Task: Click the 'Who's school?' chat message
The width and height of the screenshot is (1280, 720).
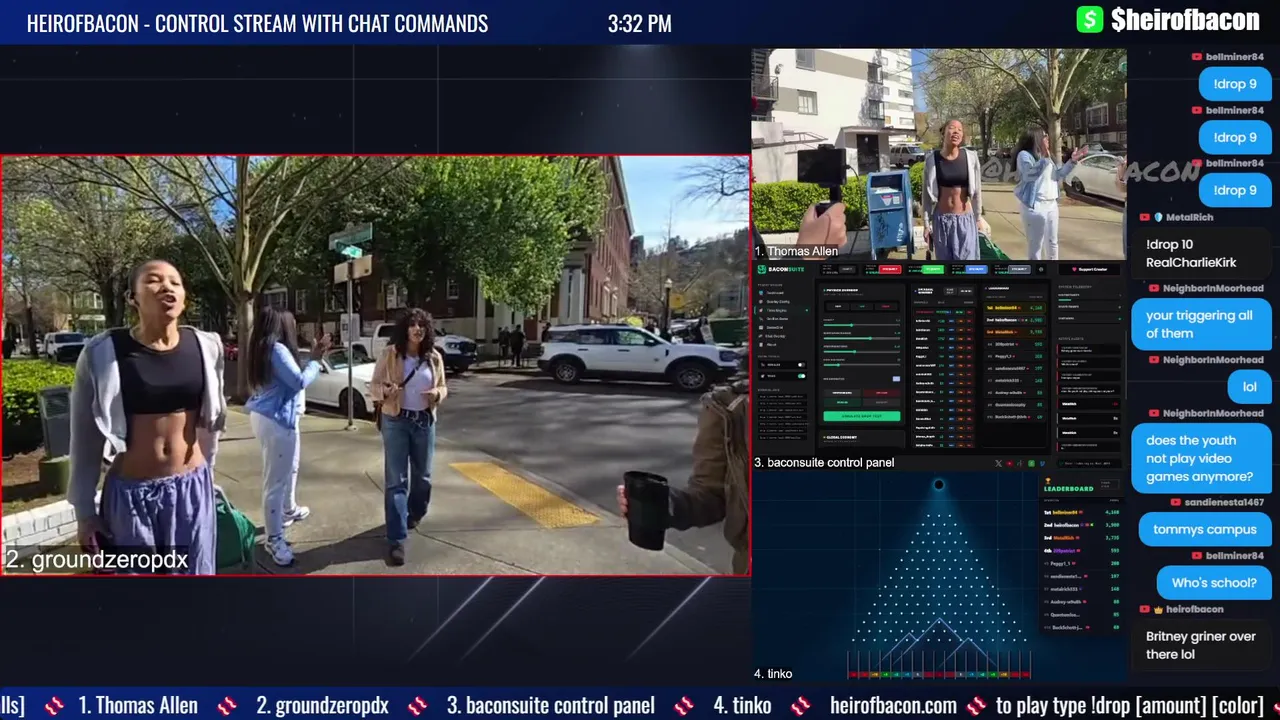Action: (x=1214, y=583)
